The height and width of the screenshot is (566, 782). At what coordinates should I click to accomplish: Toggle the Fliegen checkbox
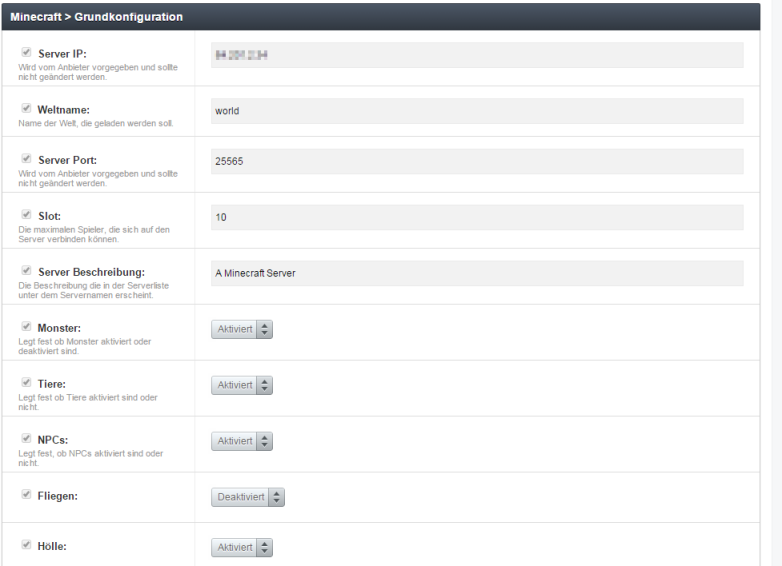26,494
